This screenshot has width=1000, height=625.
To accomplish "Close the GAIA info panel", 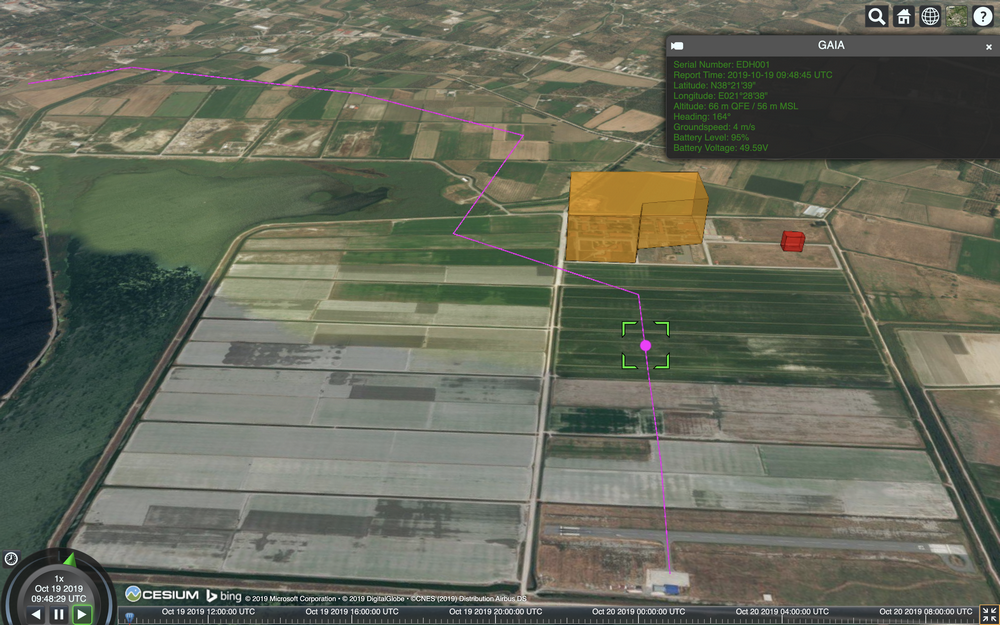I will [989, 47].
